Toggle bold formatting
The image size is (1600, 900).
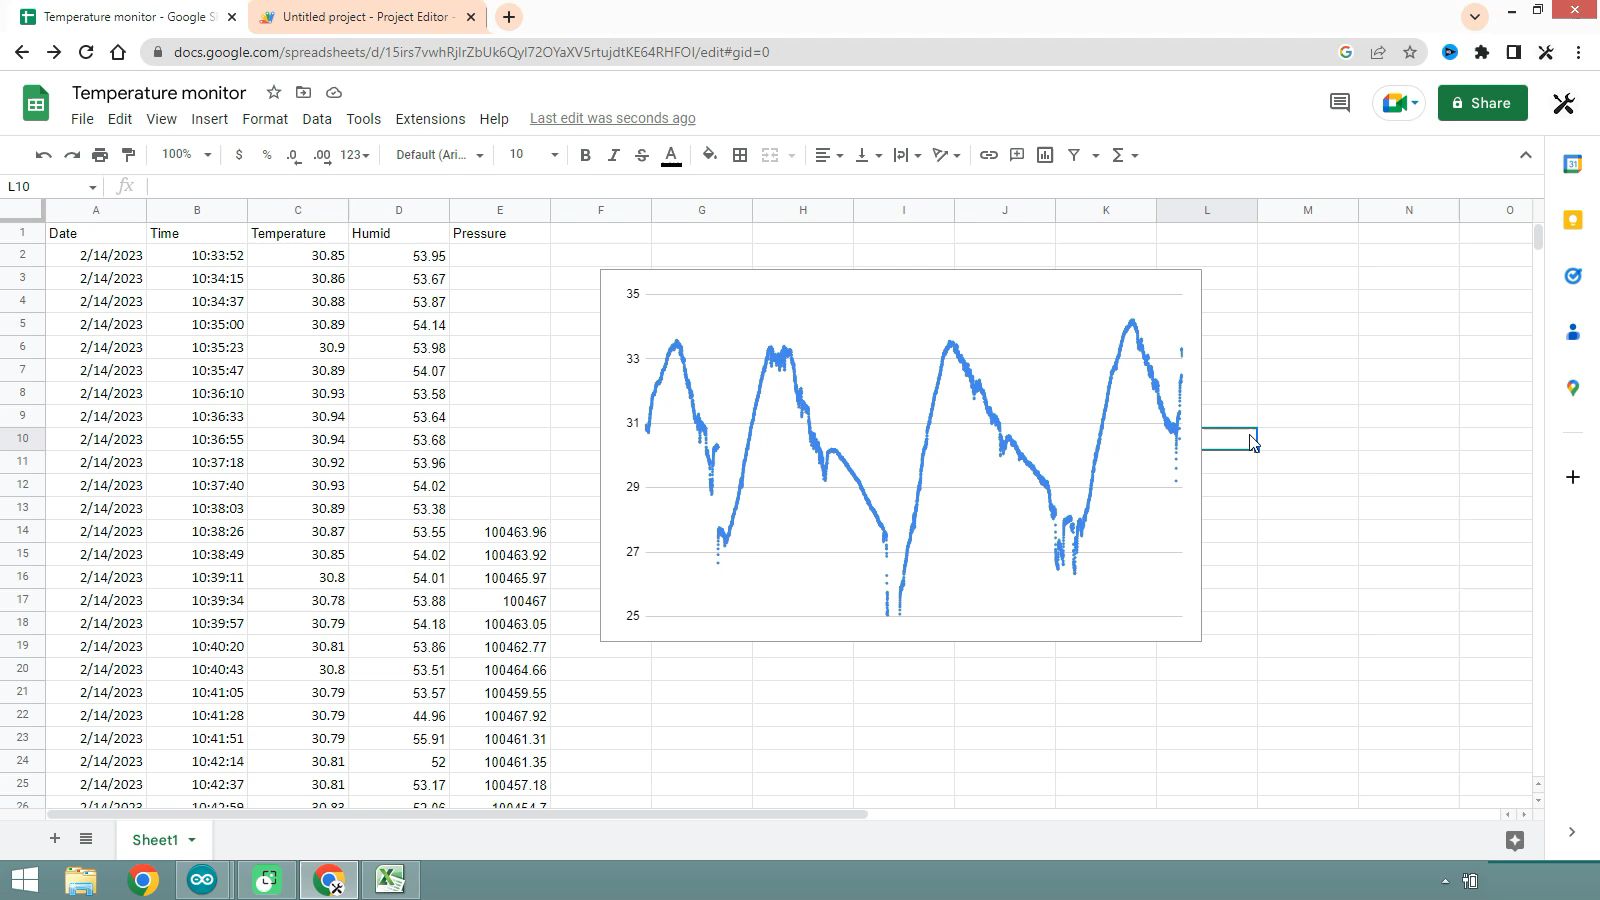click(585, 155)
